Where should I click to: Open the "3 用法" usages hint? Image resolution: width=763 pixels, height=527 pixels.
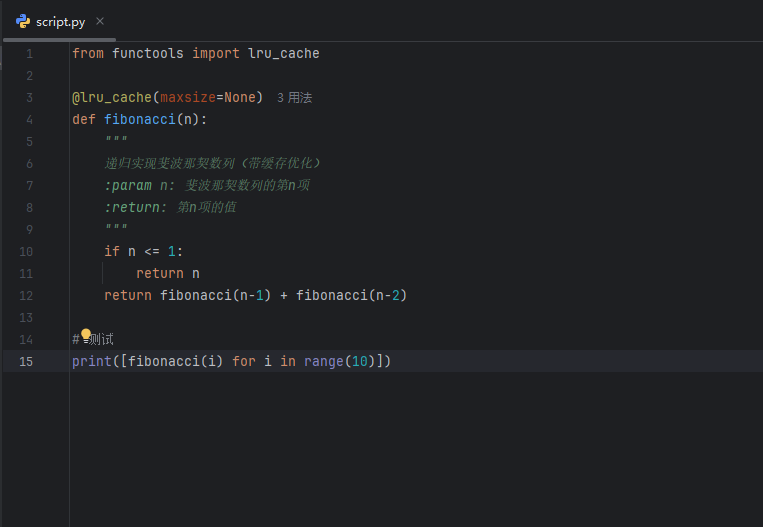click(294, 98)
